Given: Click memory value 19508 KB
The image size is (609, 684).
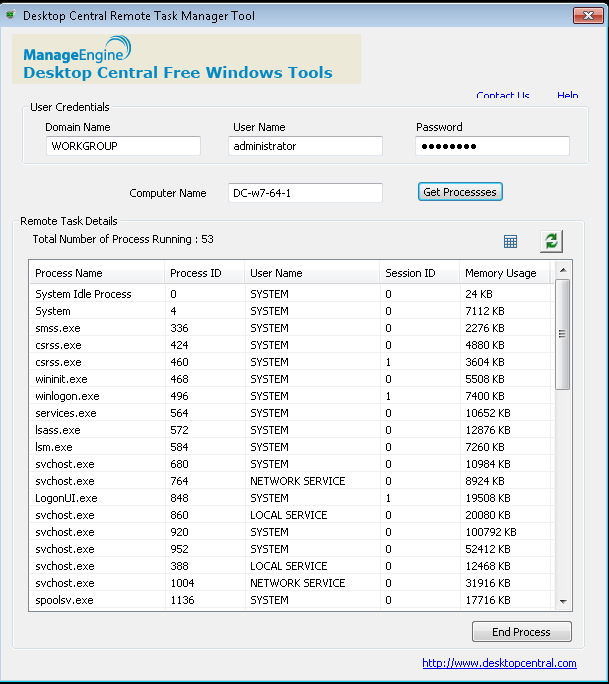Looking at the screenshot, I should click(488, 498).
